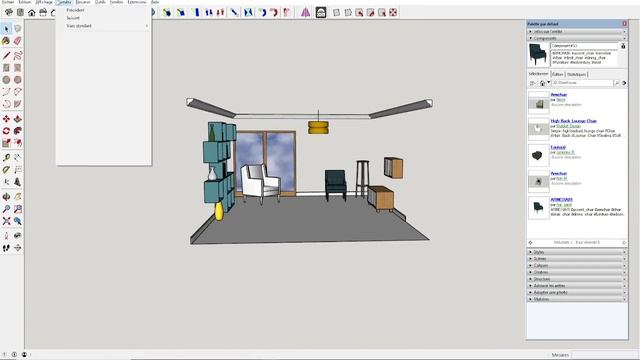Screen dimensions: 640x360
Task: Click the pink pyramid toolbar icon
Action: tap(306, 13)
